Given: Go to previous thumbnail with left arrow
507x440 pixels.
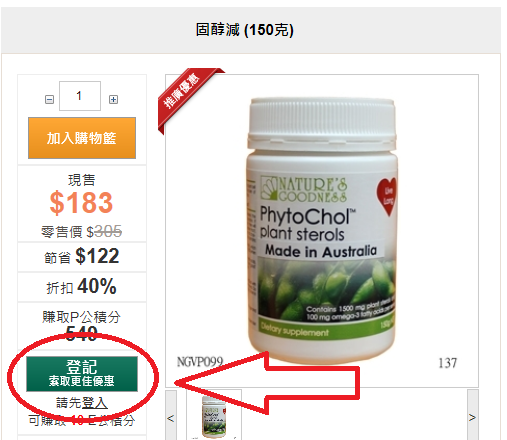Looking at the screenshot, I should pyautogui.click(x=171, y=417).
